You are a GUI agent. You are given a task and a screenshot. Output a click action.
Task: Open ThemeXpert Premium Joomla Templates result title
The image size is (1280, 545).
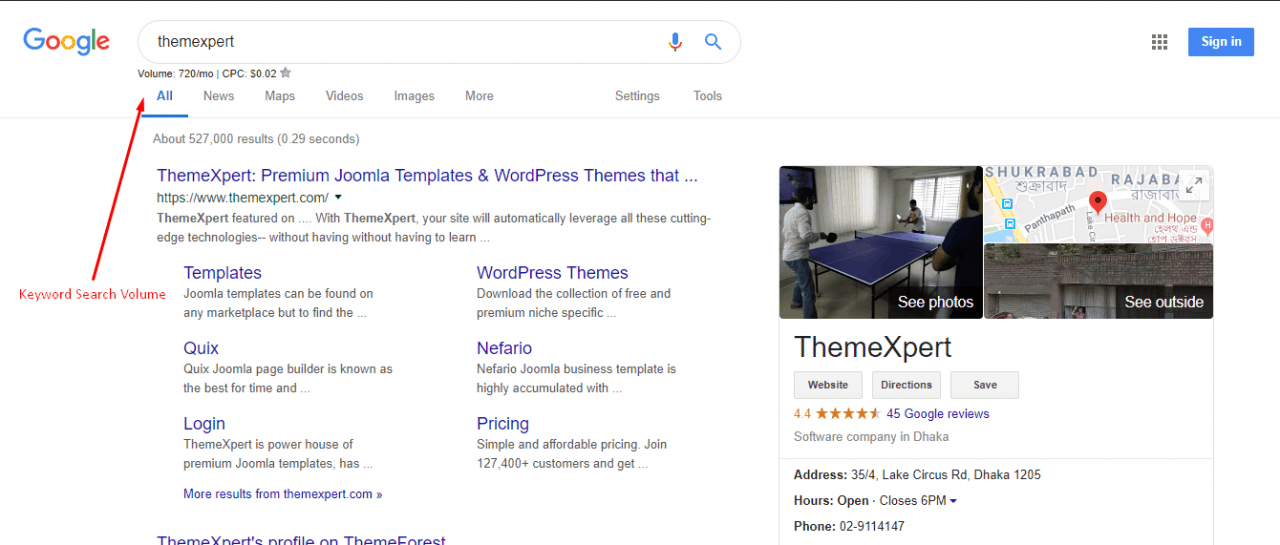click(x=427, y=176)
